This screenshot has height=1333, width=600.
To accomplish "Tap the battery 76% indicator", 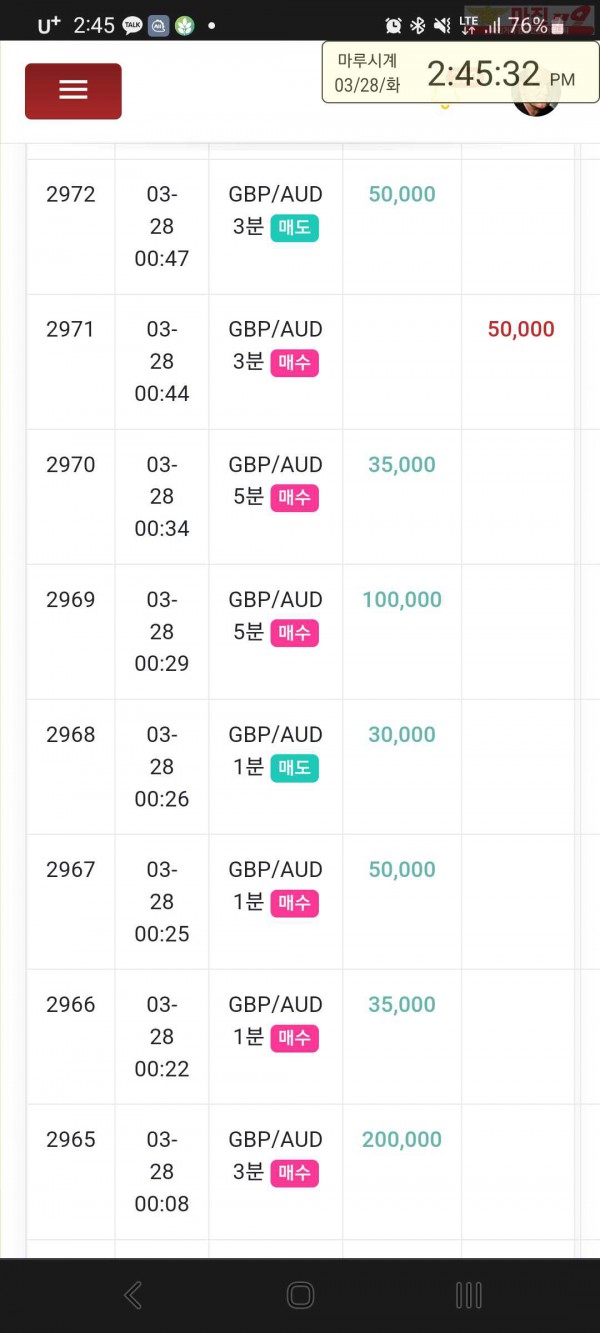I will (537, 25).
